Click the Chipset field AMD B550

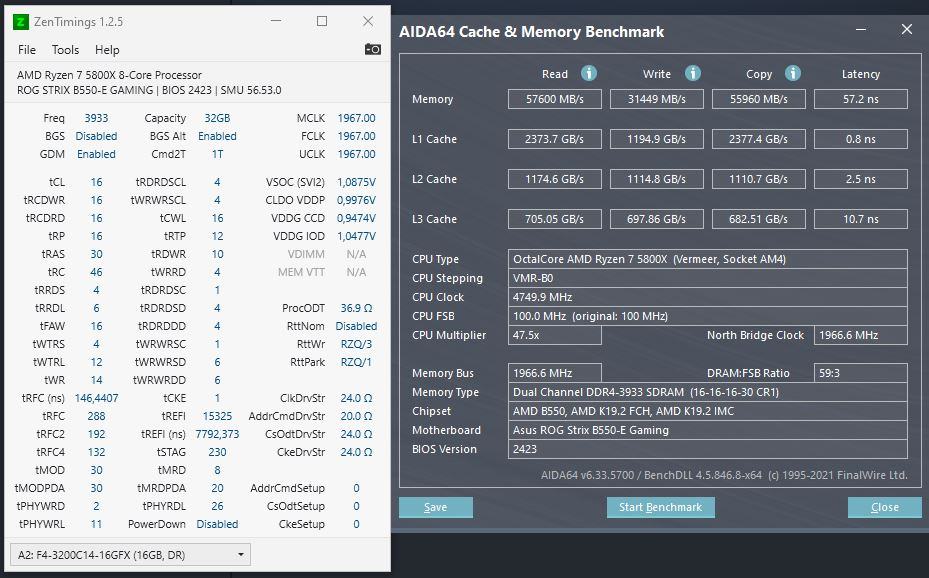(707, 411)
